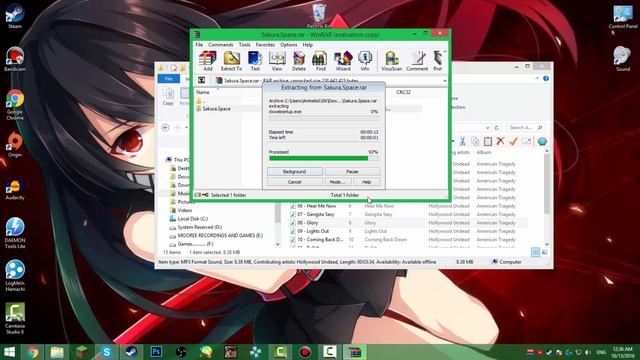Click the Test archive icon

click(x=255, y=61)
